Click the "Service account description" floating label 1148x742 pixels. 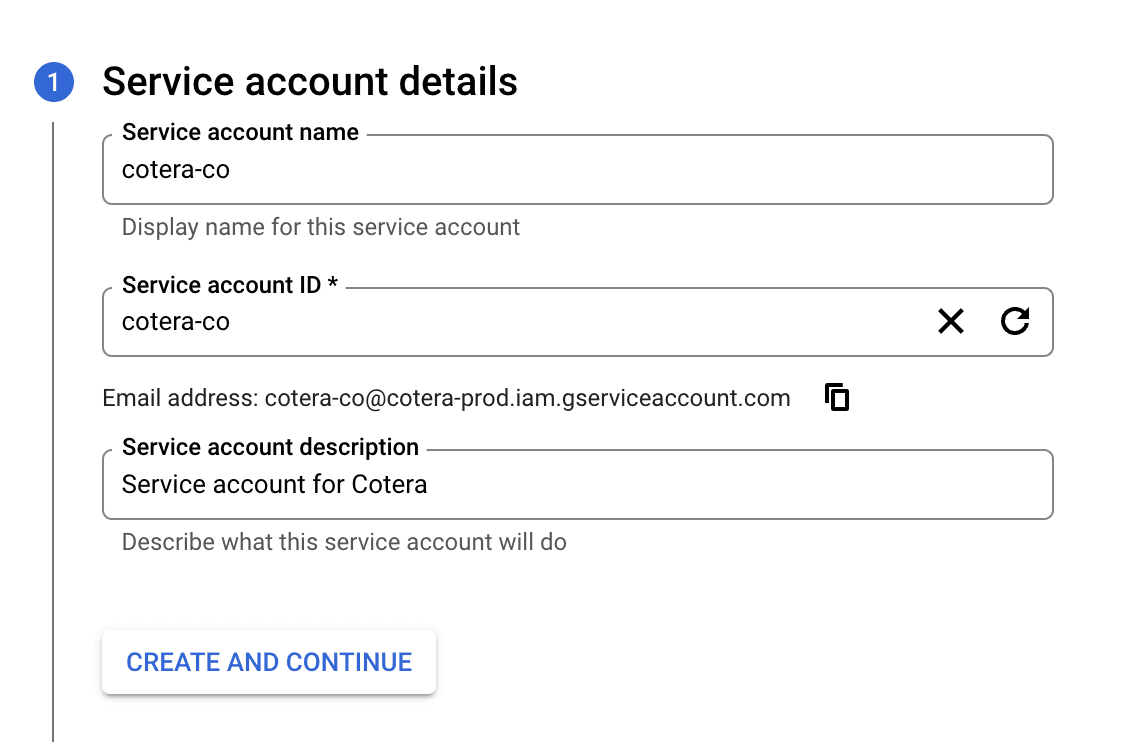(270, 447)
